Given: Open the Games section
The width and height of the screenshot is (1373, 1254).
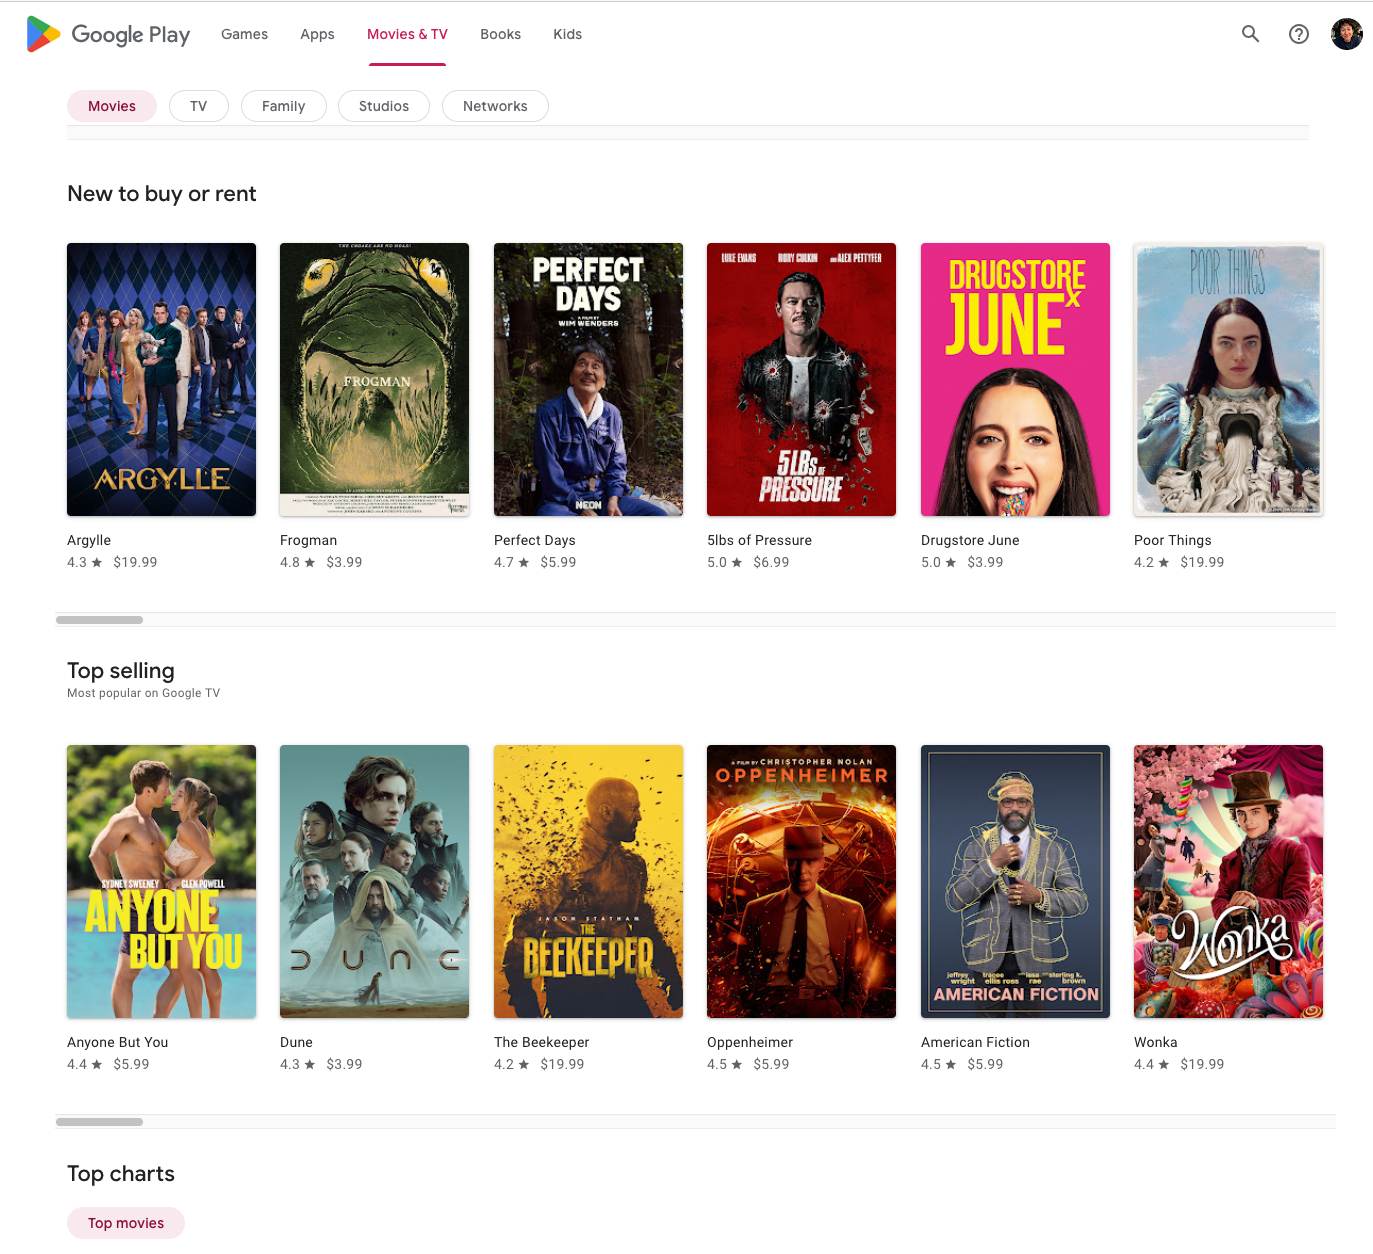Looking at the screenshot, I should [x=244, y=34].
